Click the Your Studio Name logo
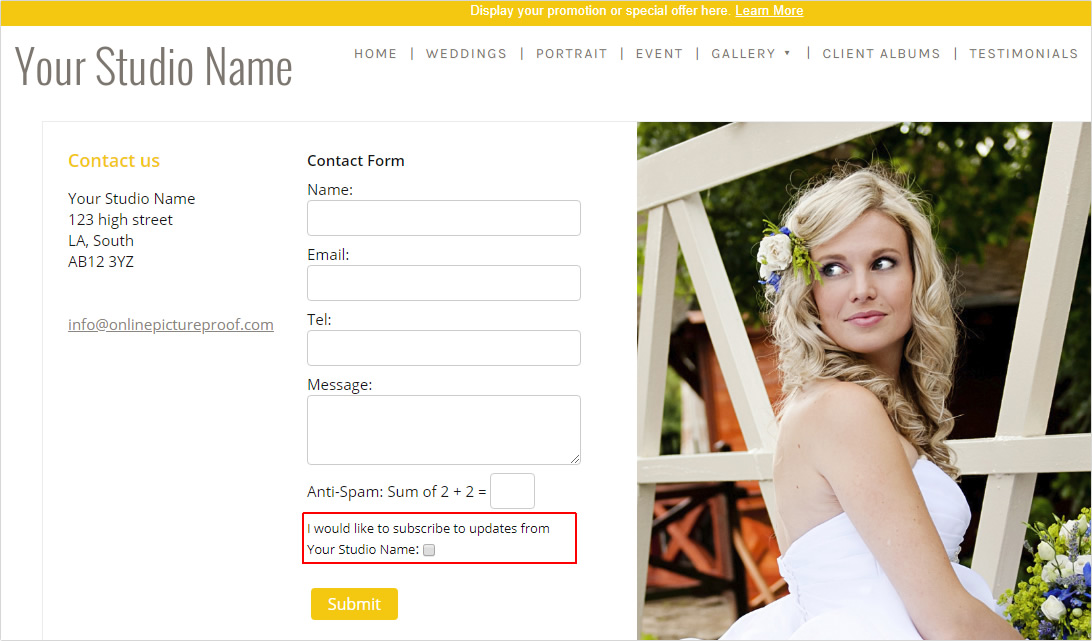 [x=153, y=67]
